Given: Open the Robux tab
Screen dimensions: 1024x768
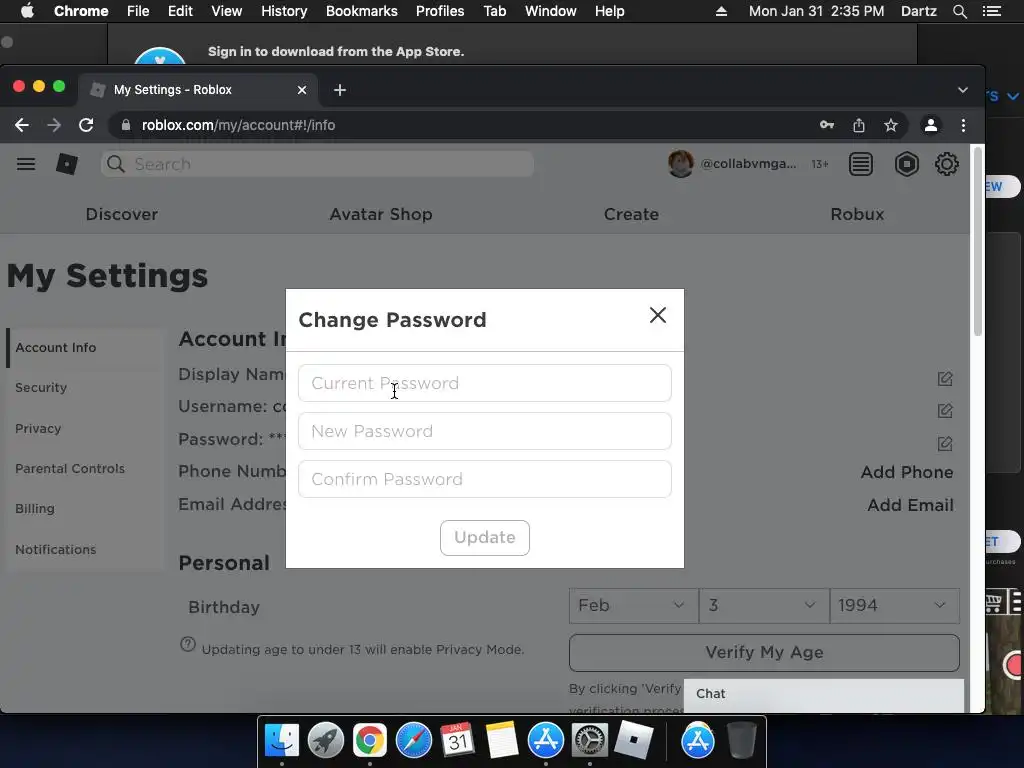Looking at the screenshot, I should click(x=857, y=214).
